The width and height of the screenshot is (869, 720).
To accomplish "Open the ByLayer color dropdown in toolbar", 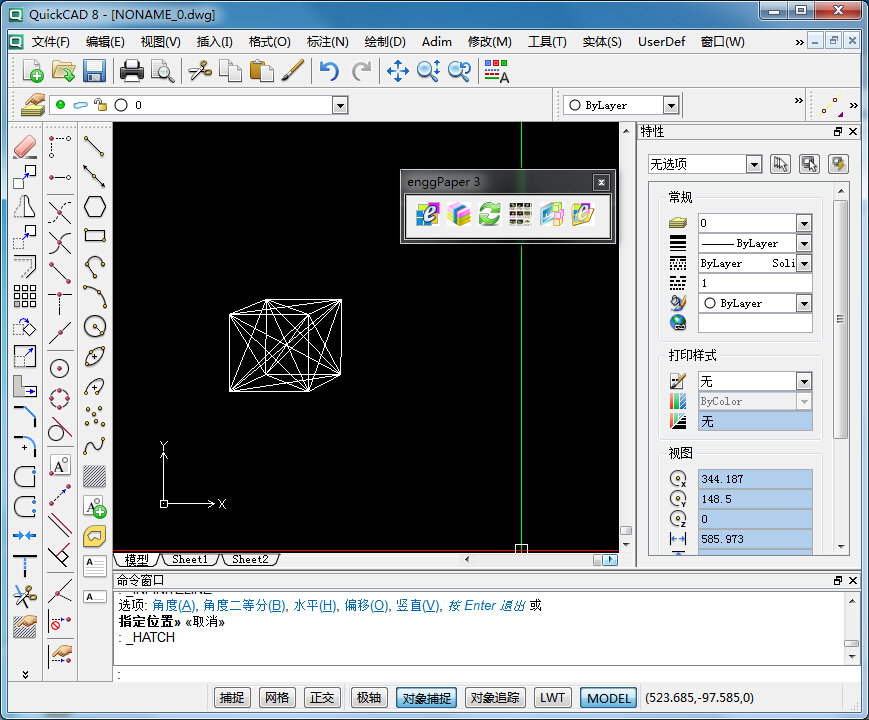I will click(670, 105).
